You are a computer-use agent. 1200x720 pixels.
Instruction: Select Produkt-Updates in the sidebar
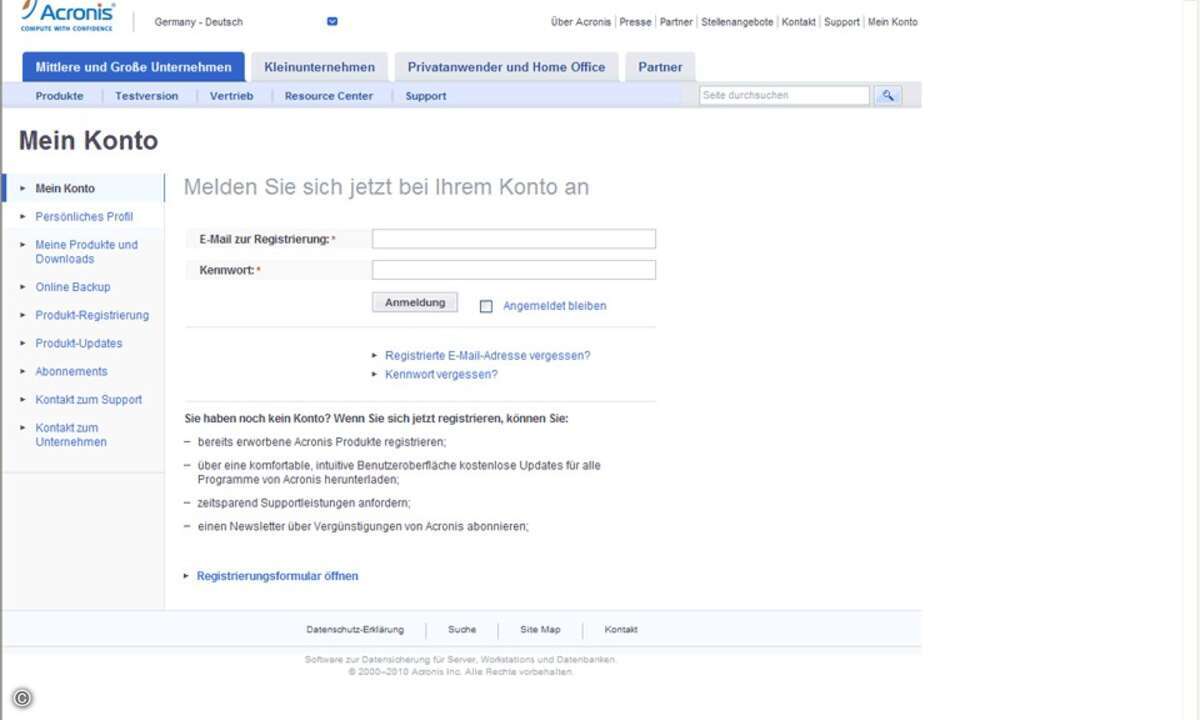(79, 343)
